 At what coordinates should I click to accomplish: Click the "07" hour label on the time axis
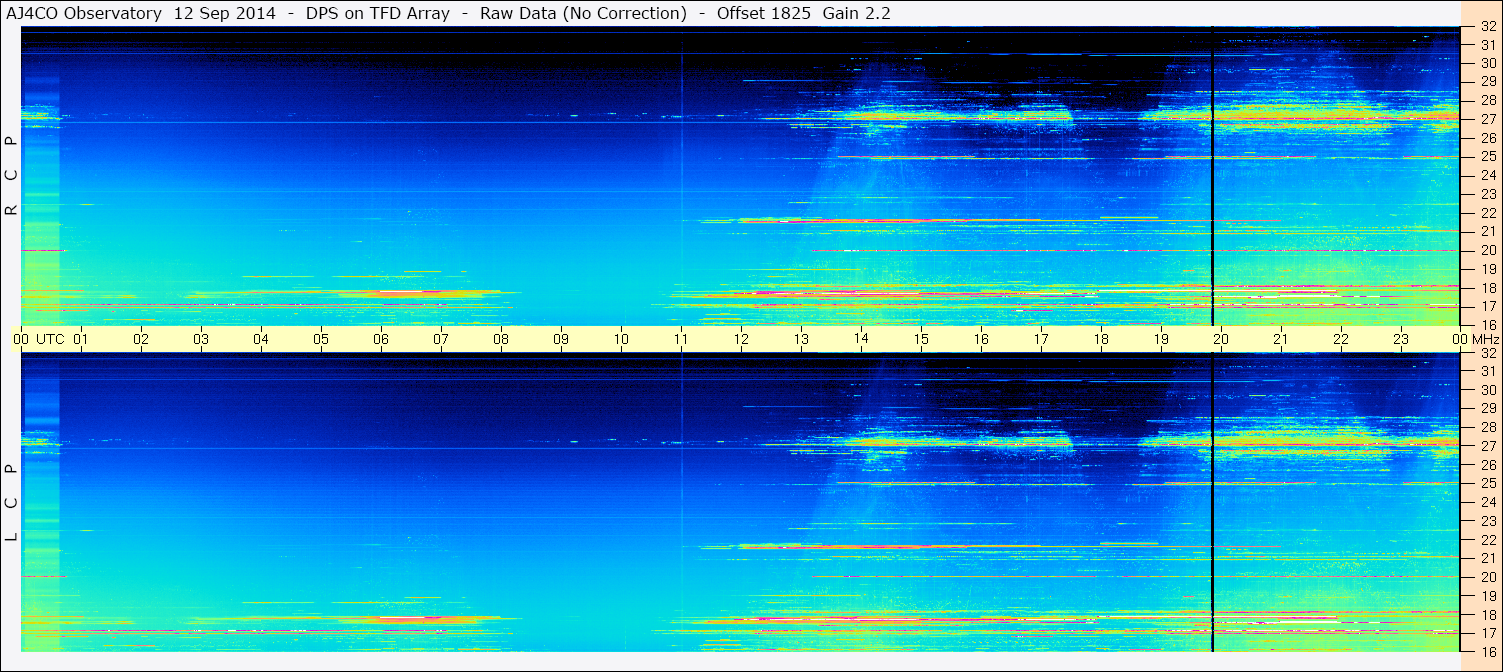(x=441, y=339)
